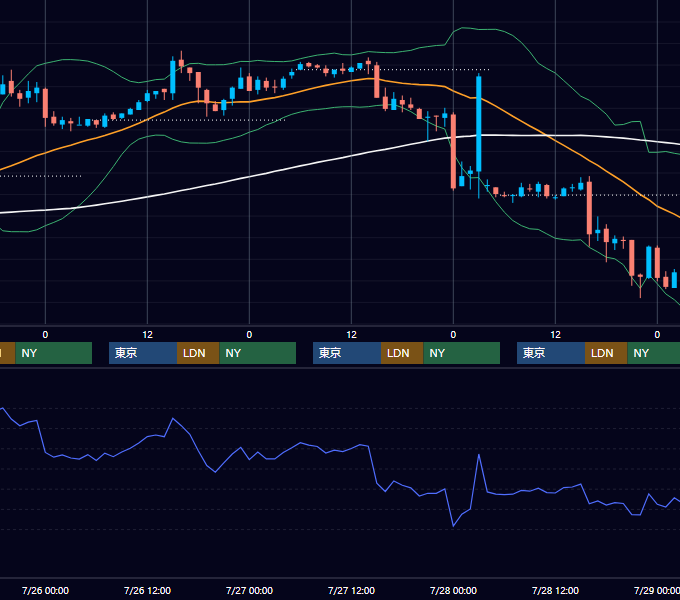This screenshot has width=680, height=600.
Task: Click hour label 0 above 7/28 00:00
Action: 453,335
